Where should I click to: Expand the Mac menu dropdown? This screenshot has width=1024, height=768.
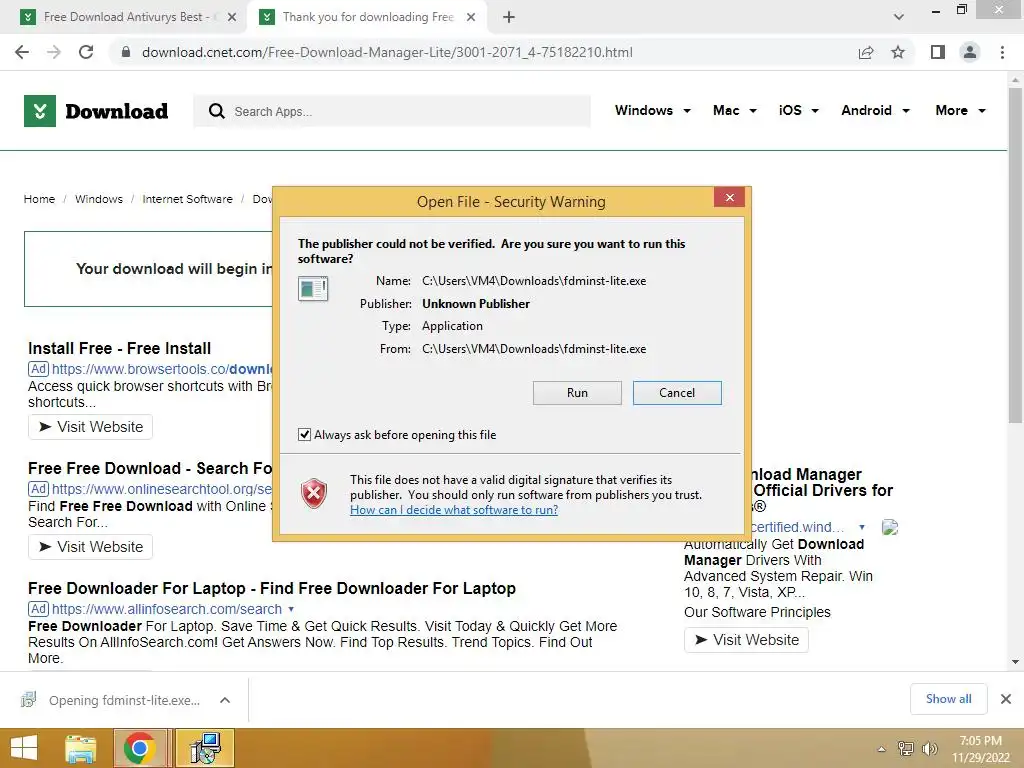pos(735,110)
